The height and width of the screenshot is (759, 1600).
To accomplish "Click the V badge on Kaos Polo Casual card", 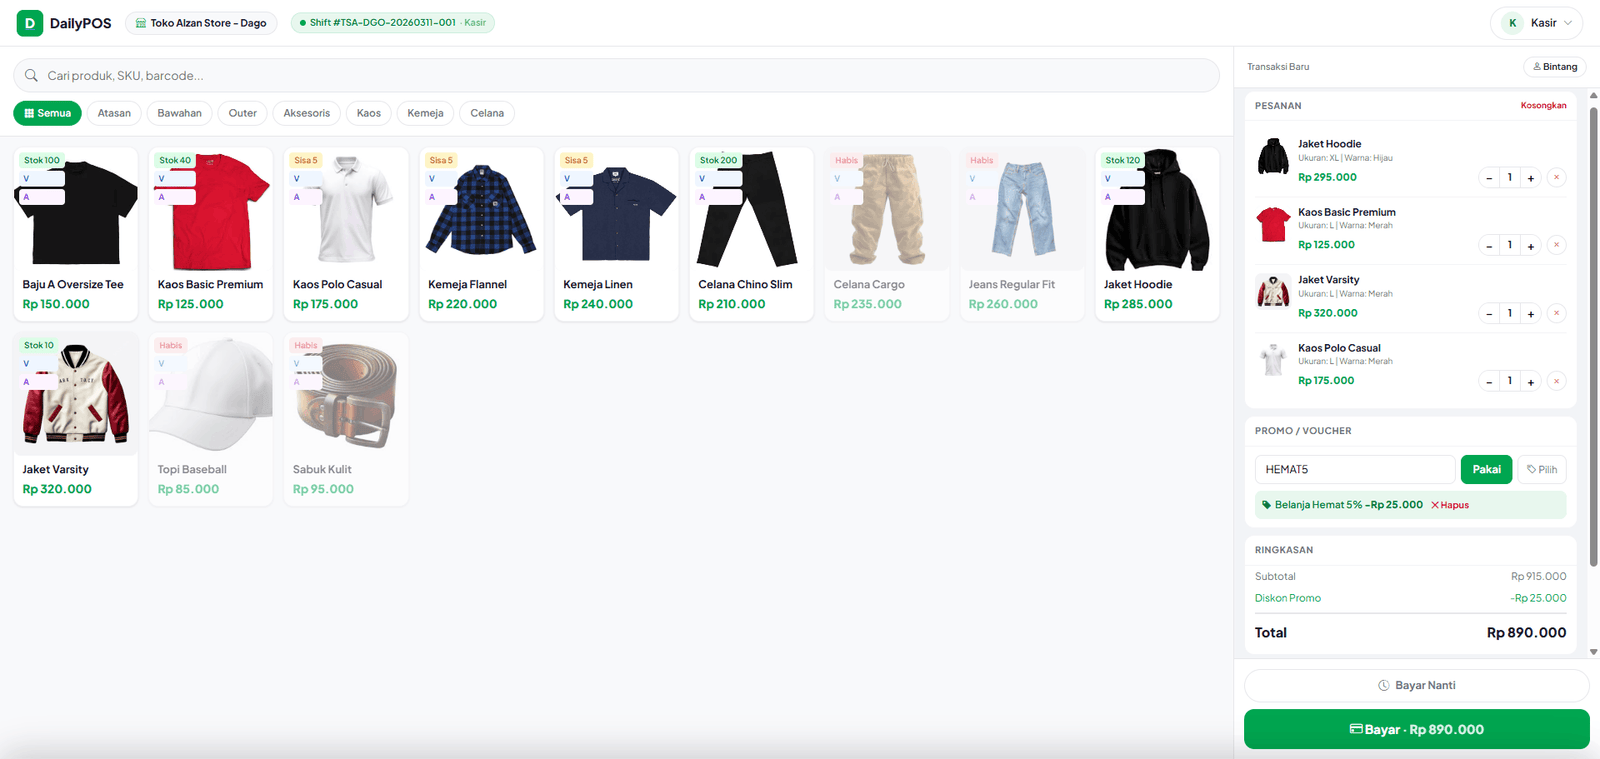I will tap(307, 178).
